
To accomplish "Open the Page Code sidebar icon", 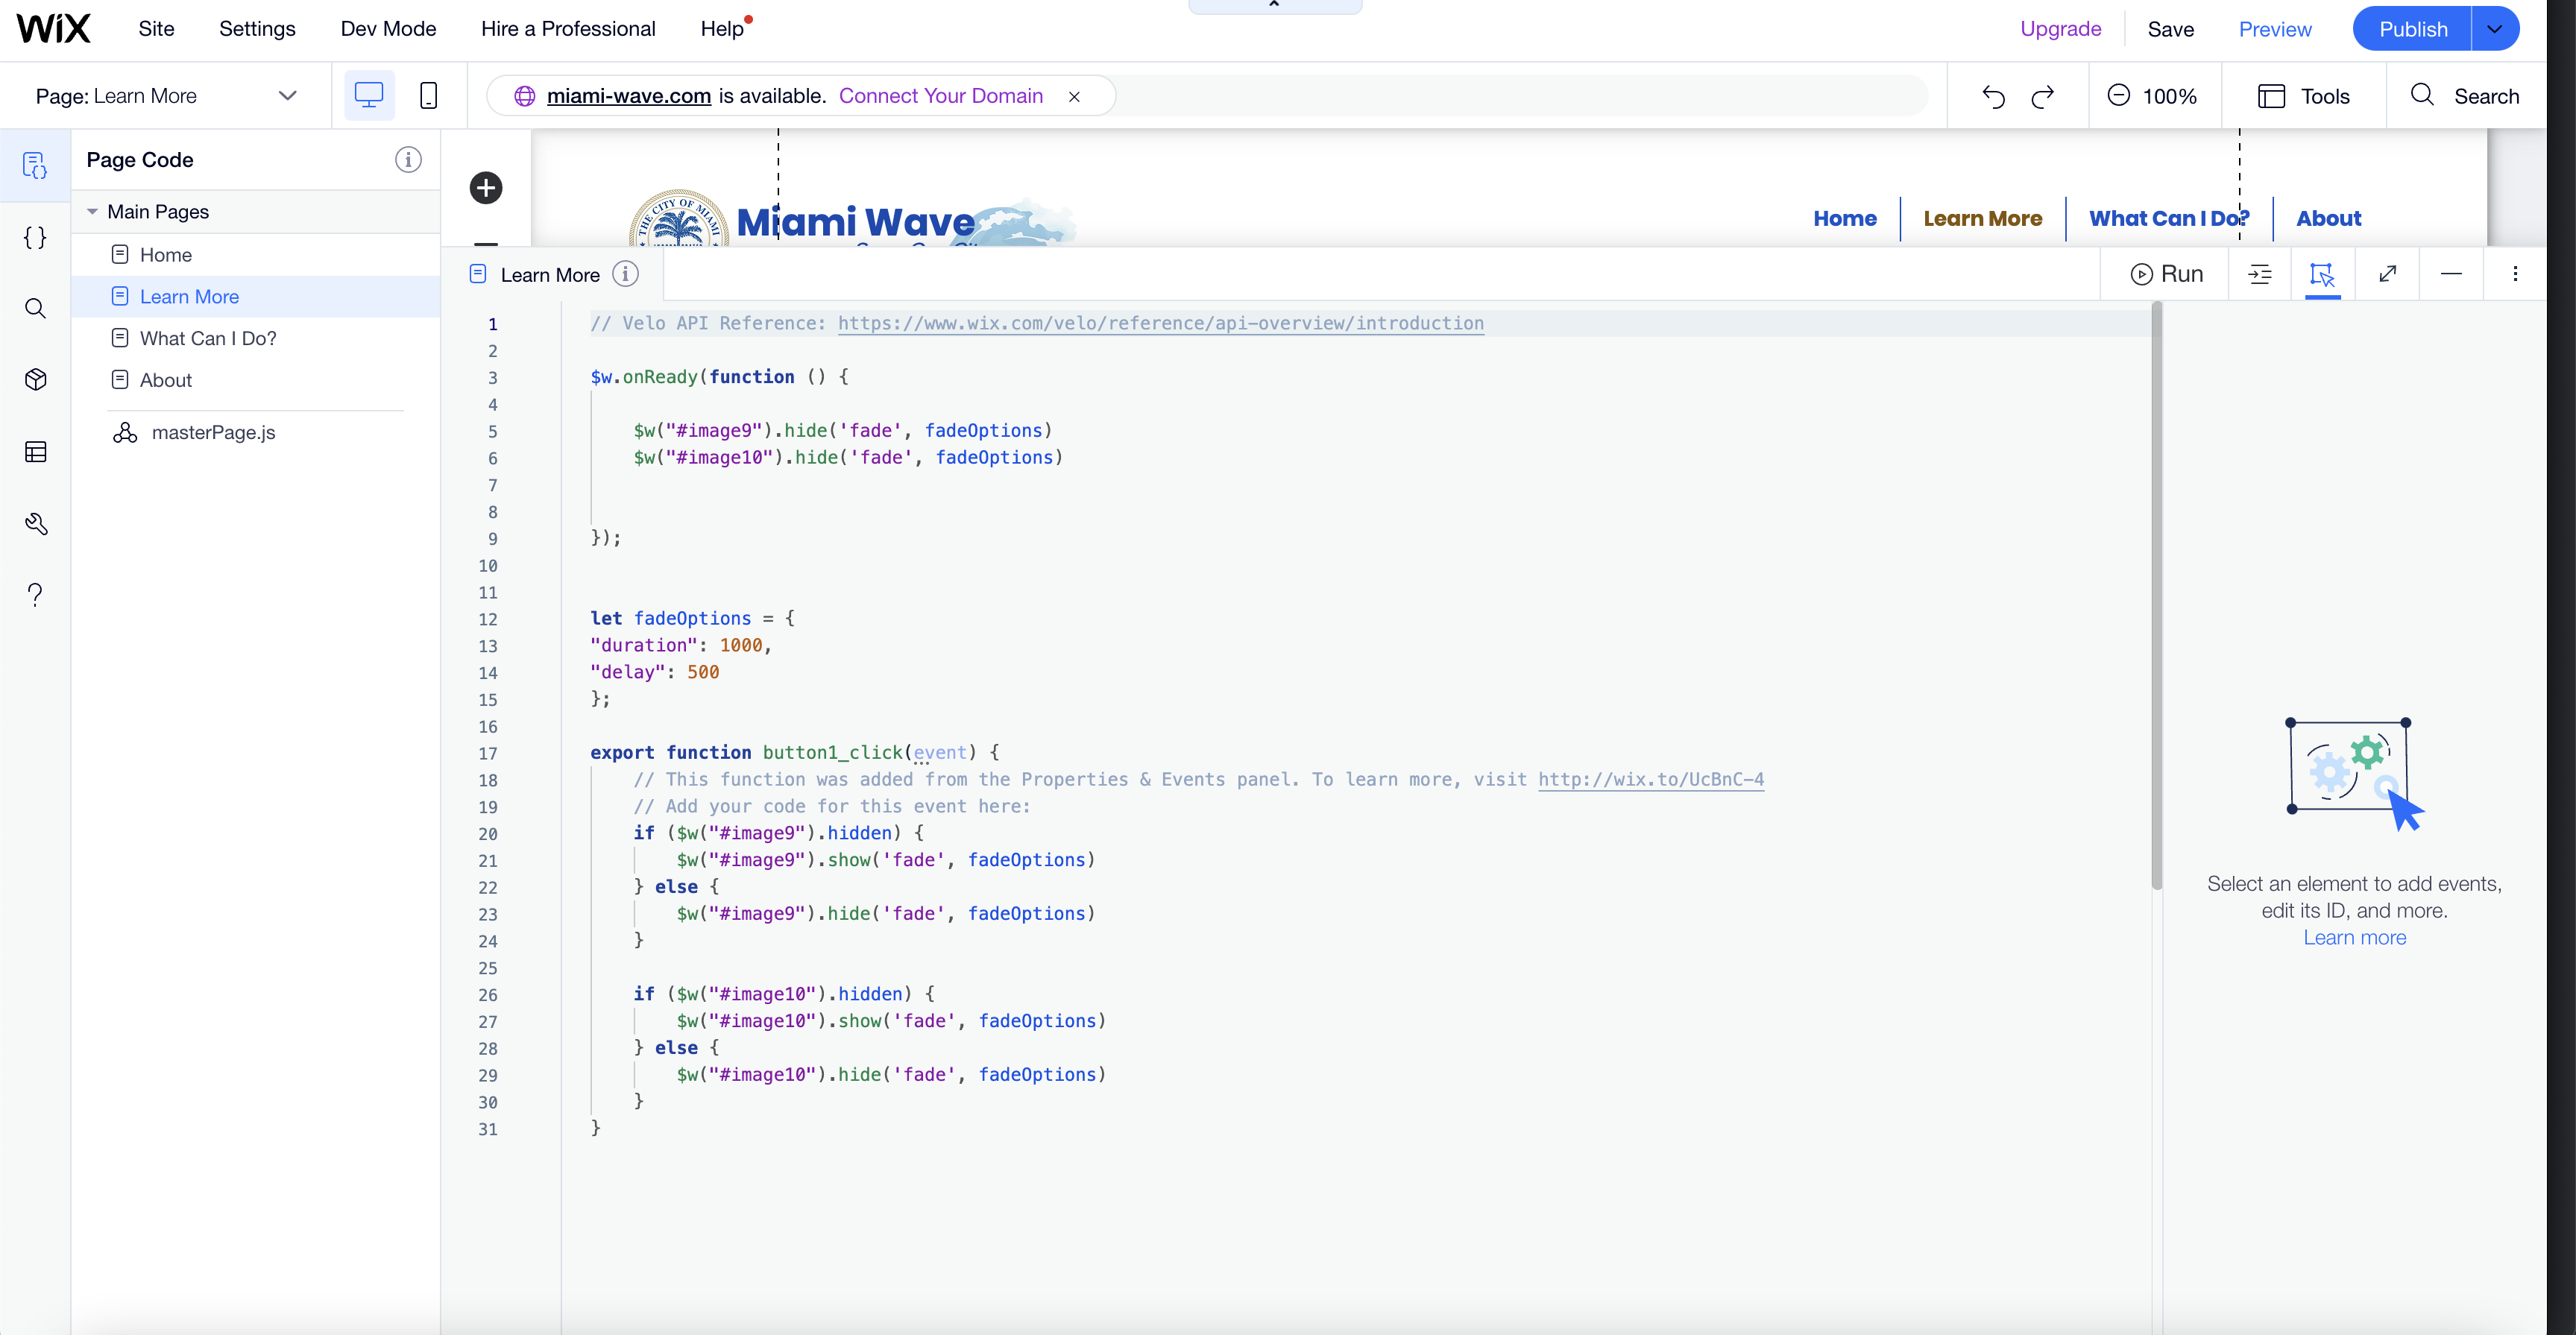I will pyautogui.click(x=35, y=165).
